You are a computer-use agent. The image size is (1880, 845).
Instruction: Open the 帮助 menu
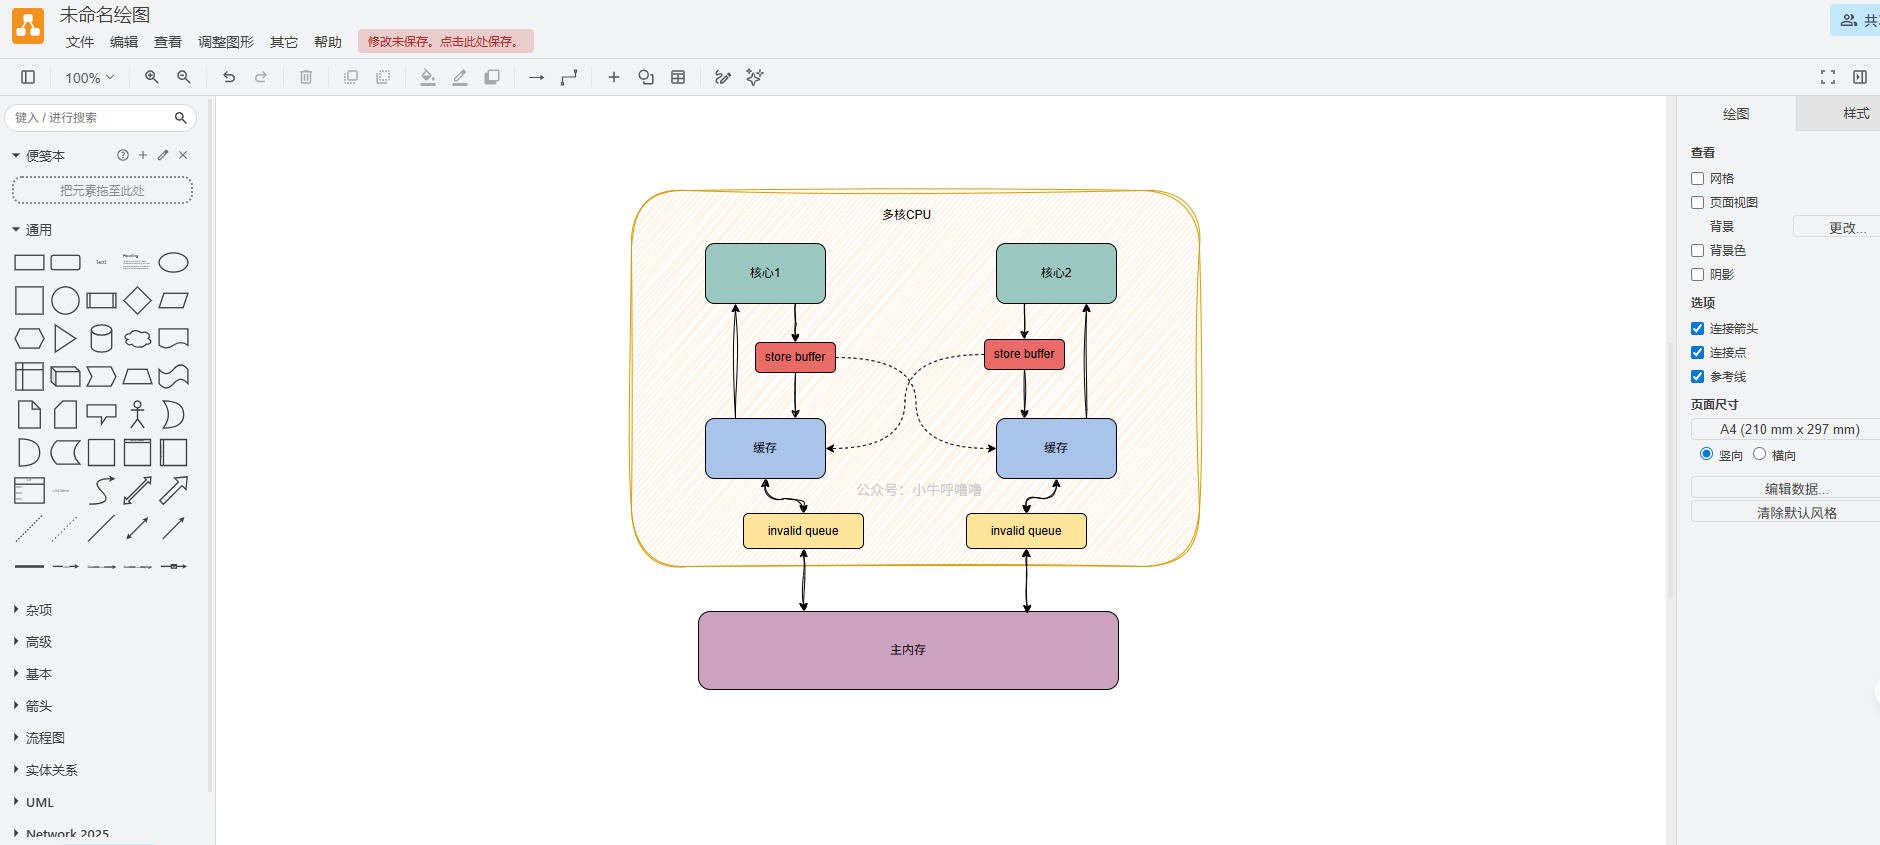pyautogui.click(x=328, y=42)
